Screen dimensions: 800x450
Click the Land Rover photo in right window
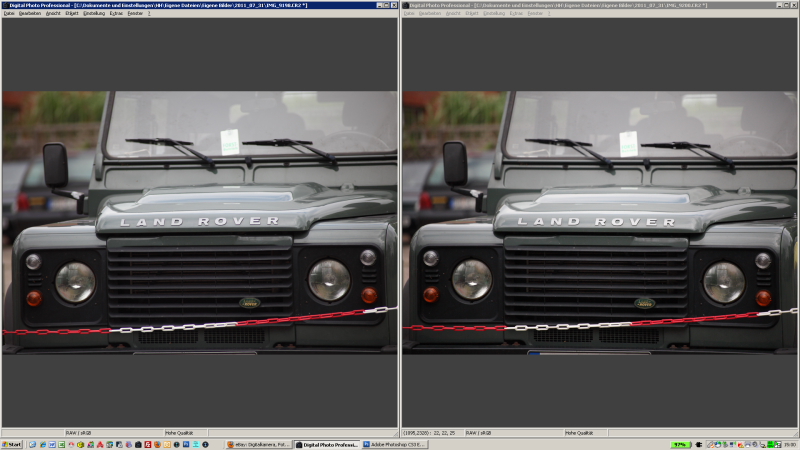[x=600, y=222]
